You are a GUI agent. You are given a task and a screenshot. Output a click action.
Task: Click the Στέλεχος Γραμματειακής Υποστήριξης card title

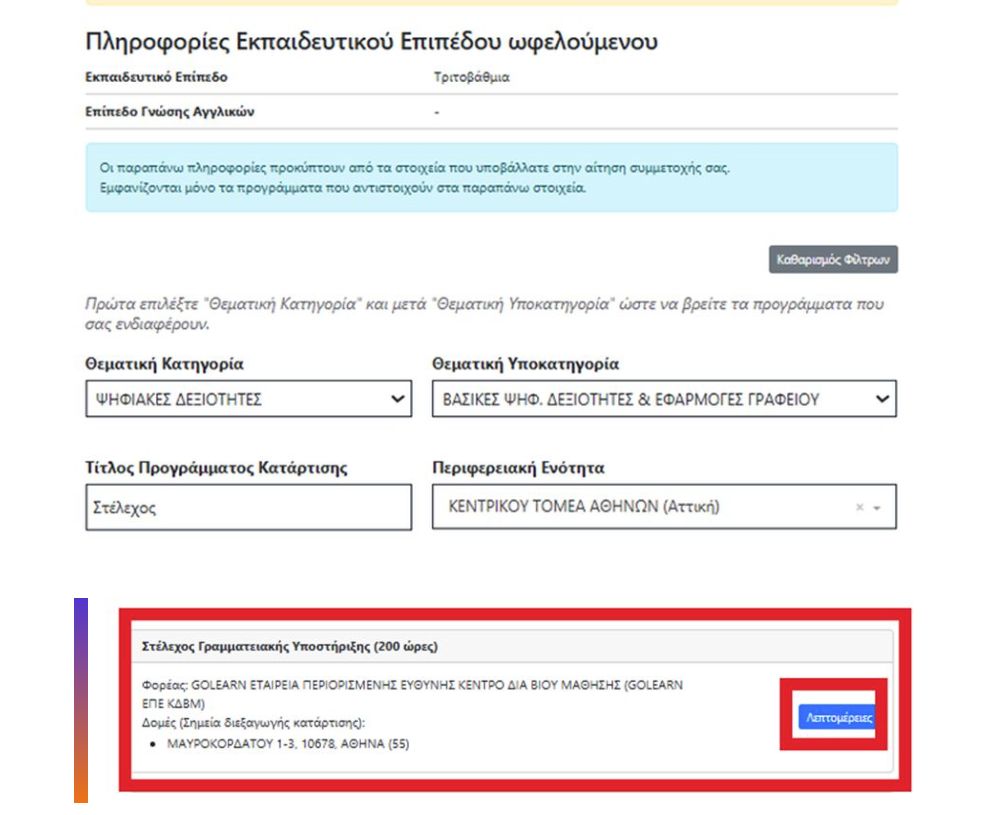[x=290, y=646]
